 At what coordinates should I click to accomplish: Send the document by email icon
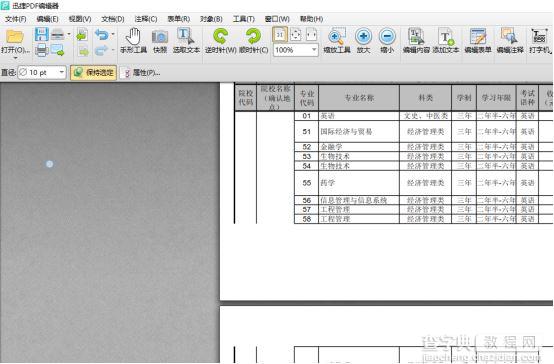click(57, 50)
